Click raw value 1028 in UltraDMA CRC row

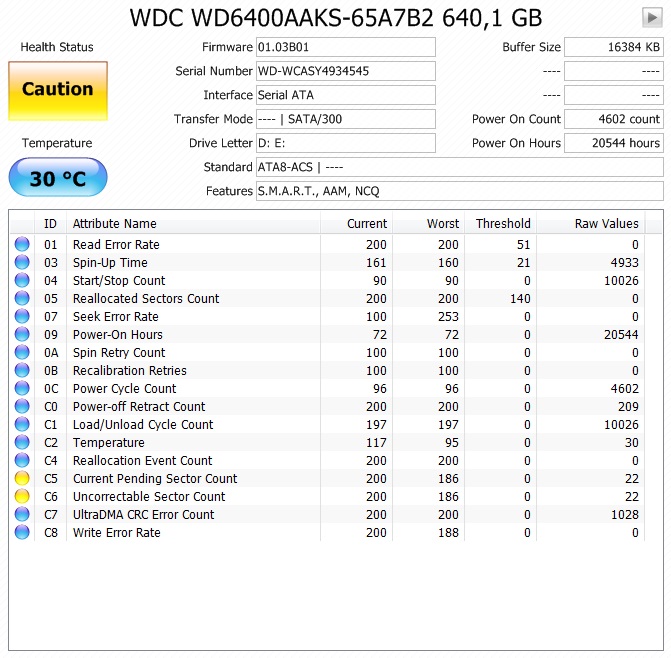(x=624, y=514)
